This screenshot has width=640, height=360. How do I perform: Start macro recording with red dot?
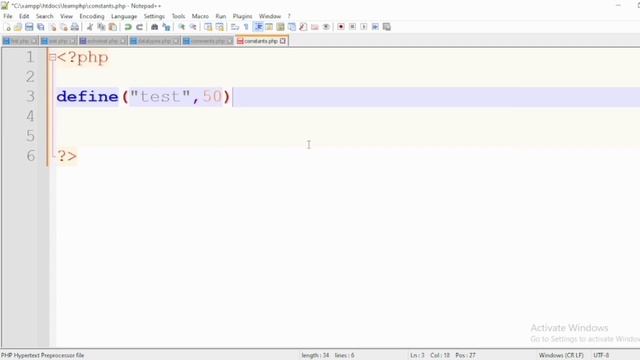341,27
